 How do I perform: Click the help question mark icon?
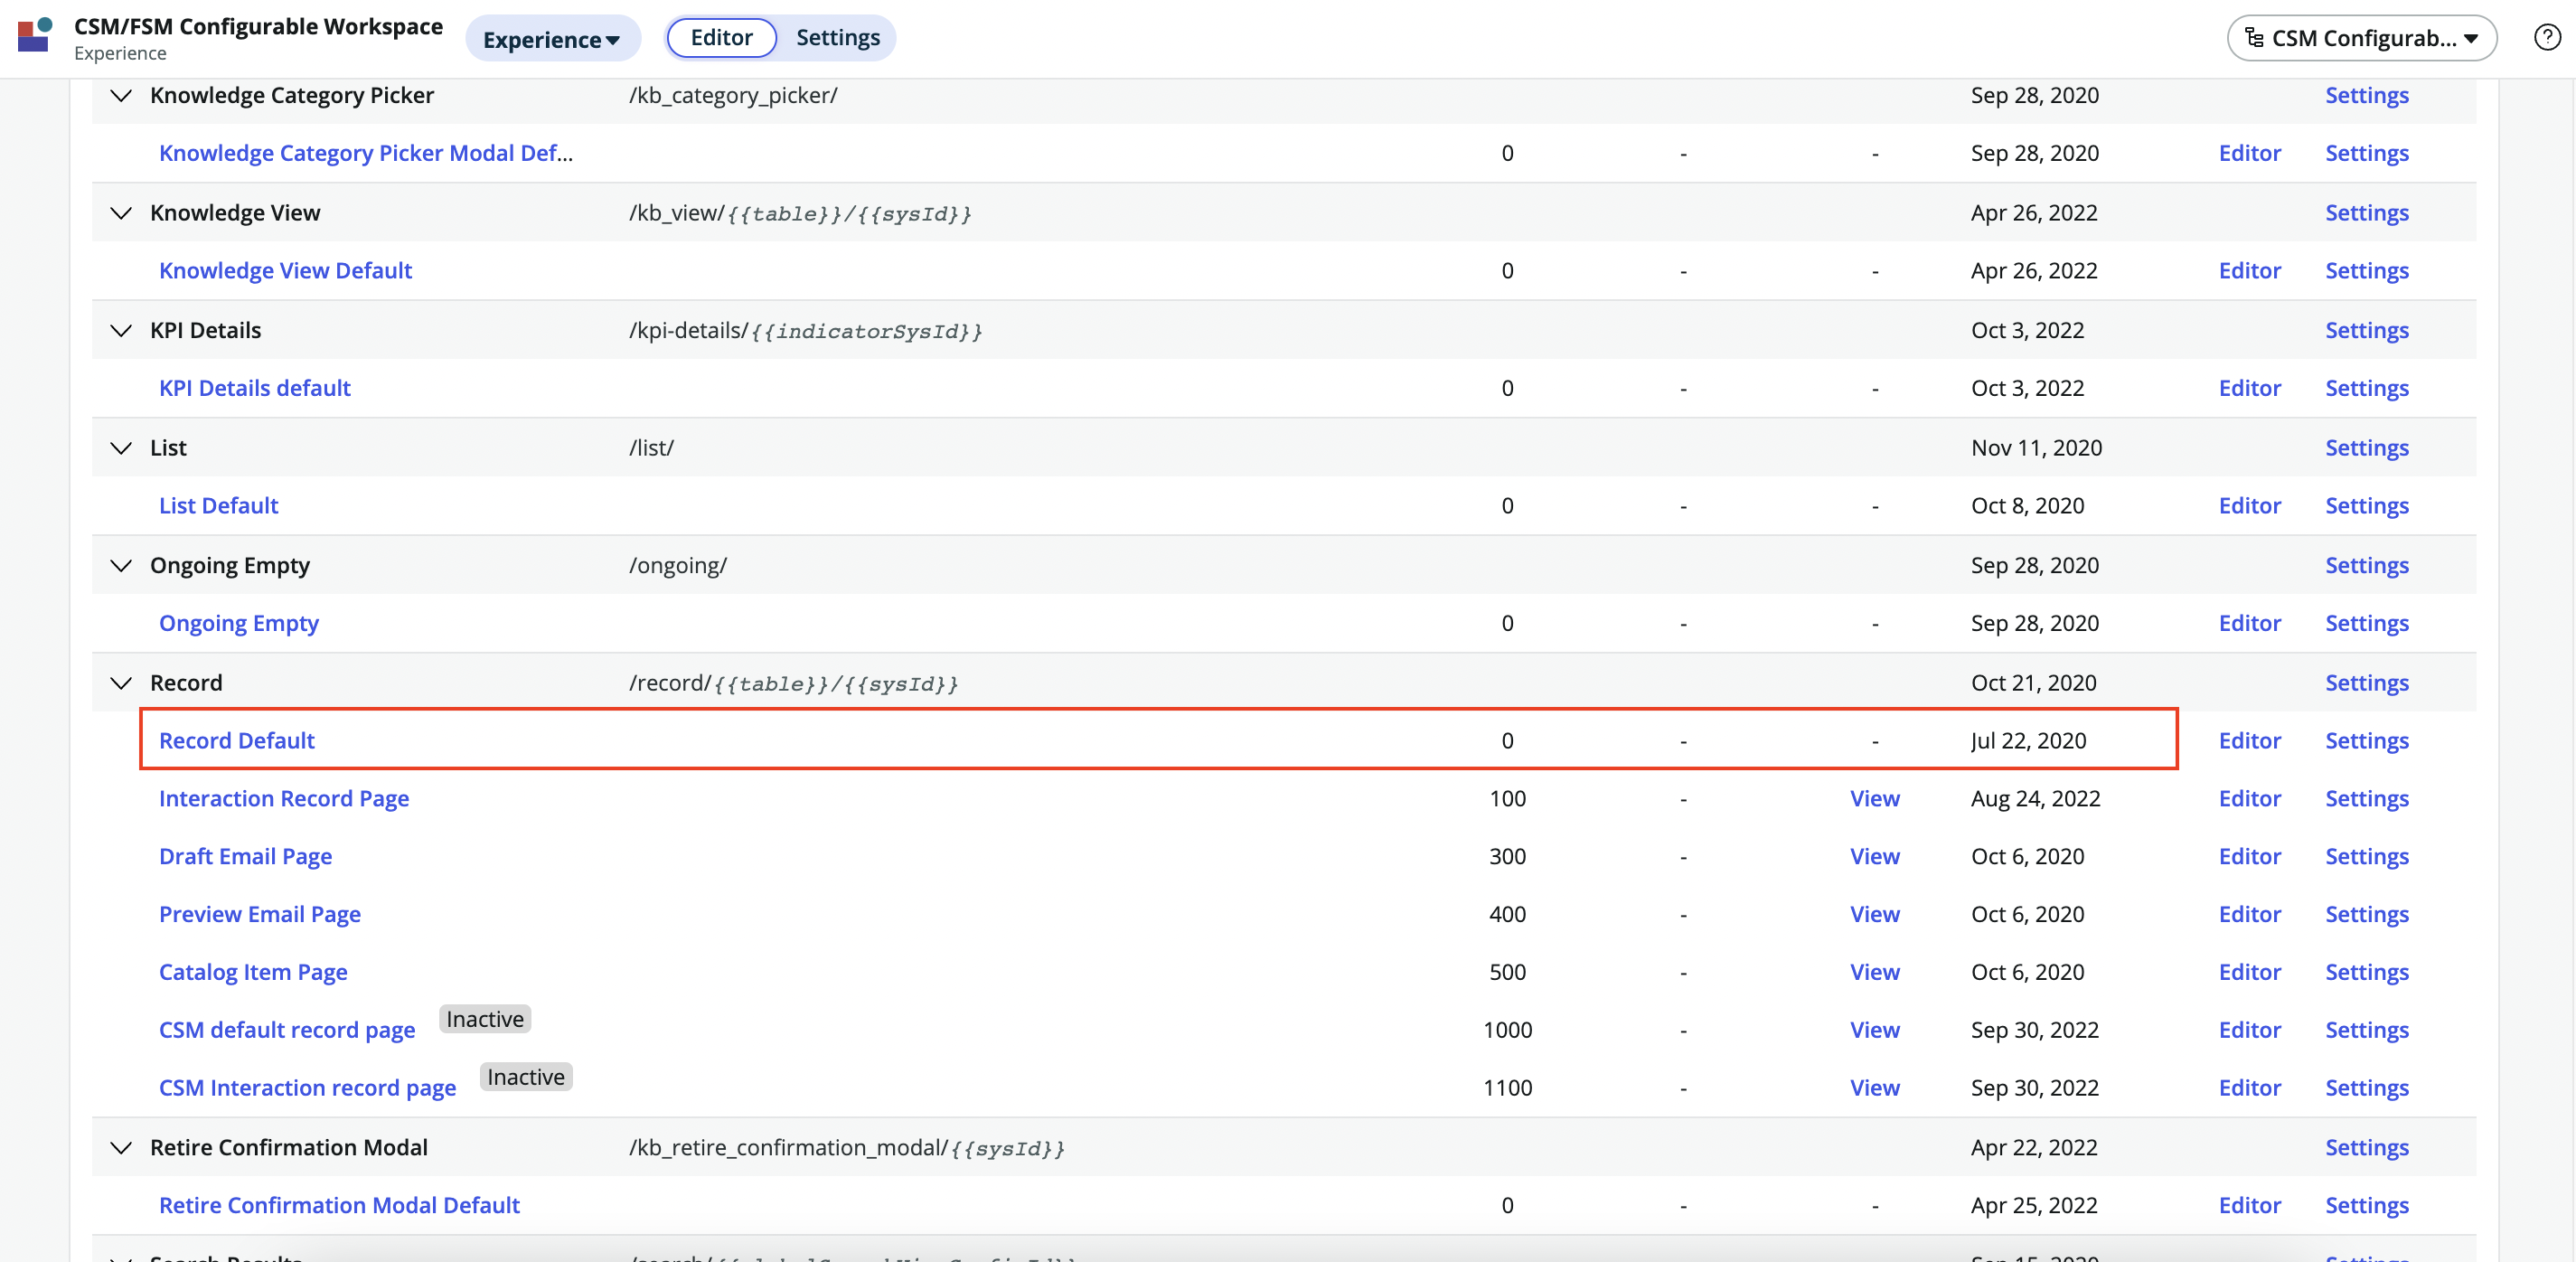click(2546, 38)
